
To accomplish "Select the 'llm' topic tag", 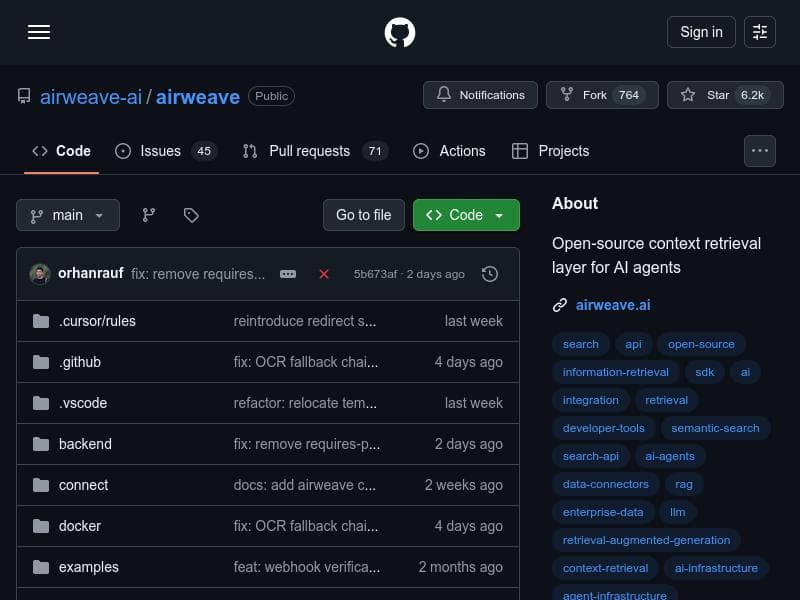I will pos(678,512).
